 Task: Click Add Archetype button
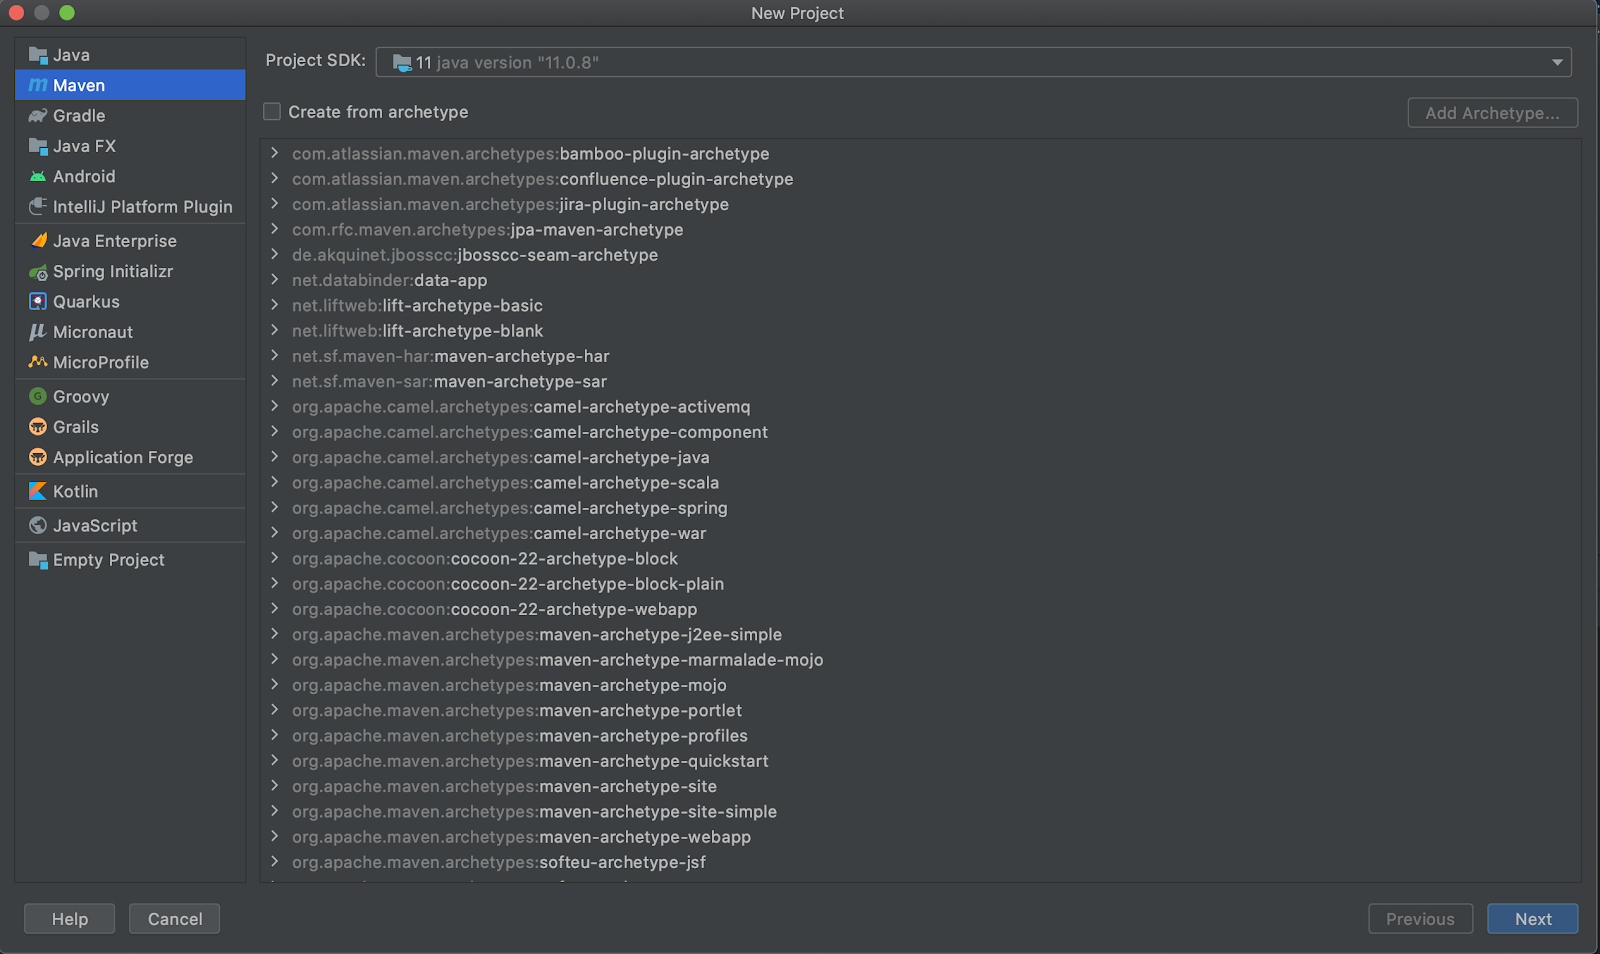coord(1492,113)
